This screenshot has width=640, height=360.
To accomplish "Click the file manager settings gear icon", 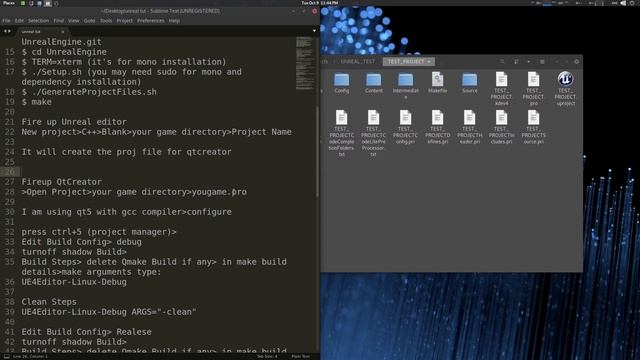I will (x=576, y=62).
